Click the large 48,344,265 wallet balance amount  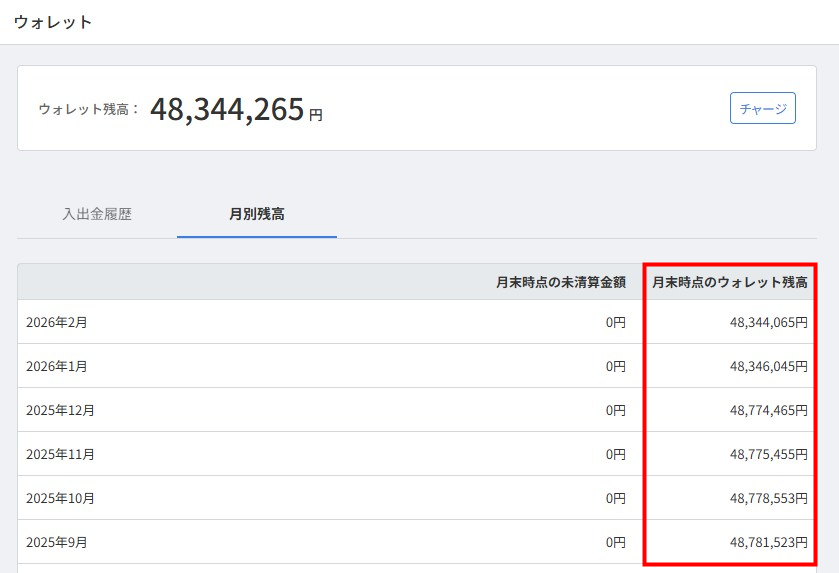[x=227, y=109]
